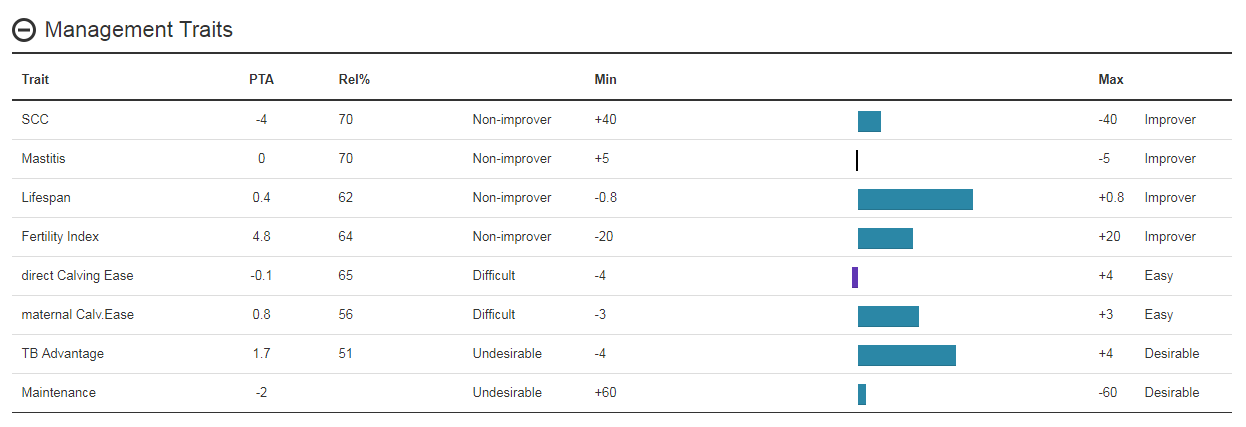Click the Rel% column header
Screen dimensions: 1246x427
(x=355, y=80)
